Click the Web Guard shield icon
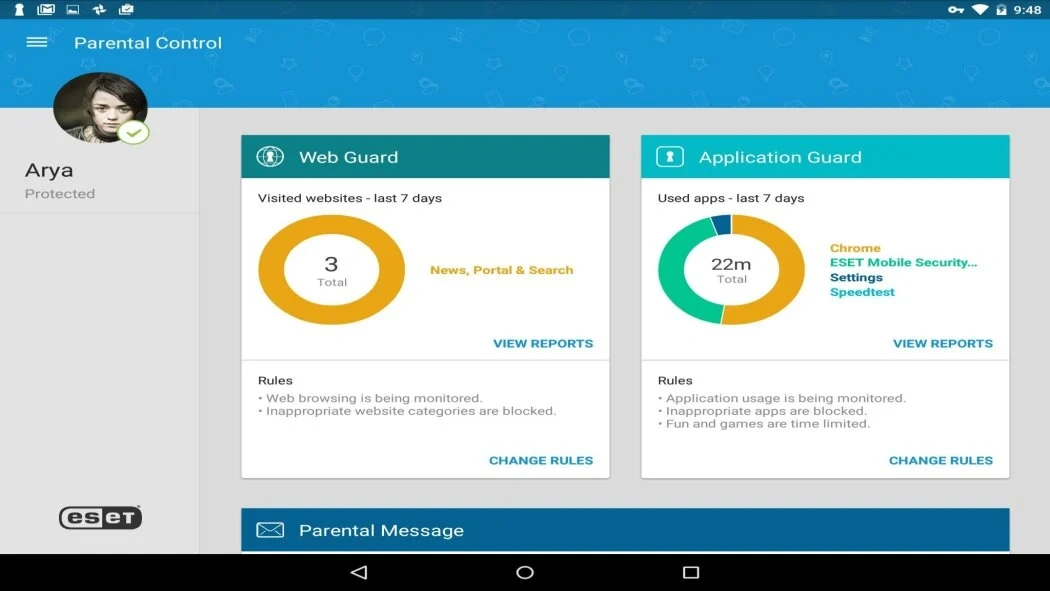The width and height of the screenshot is (1050, 591). tap(270, 156)
